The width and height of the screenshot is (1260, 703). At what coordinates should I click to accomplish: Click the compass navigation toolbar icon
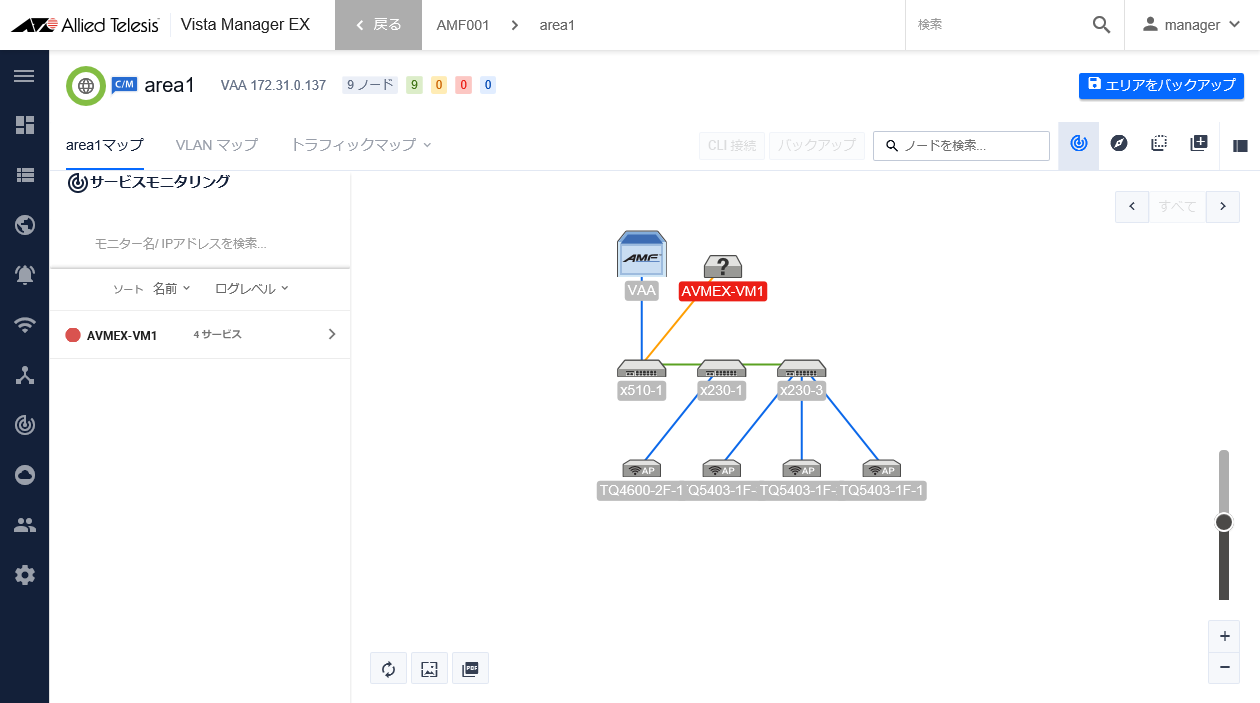1119,144
